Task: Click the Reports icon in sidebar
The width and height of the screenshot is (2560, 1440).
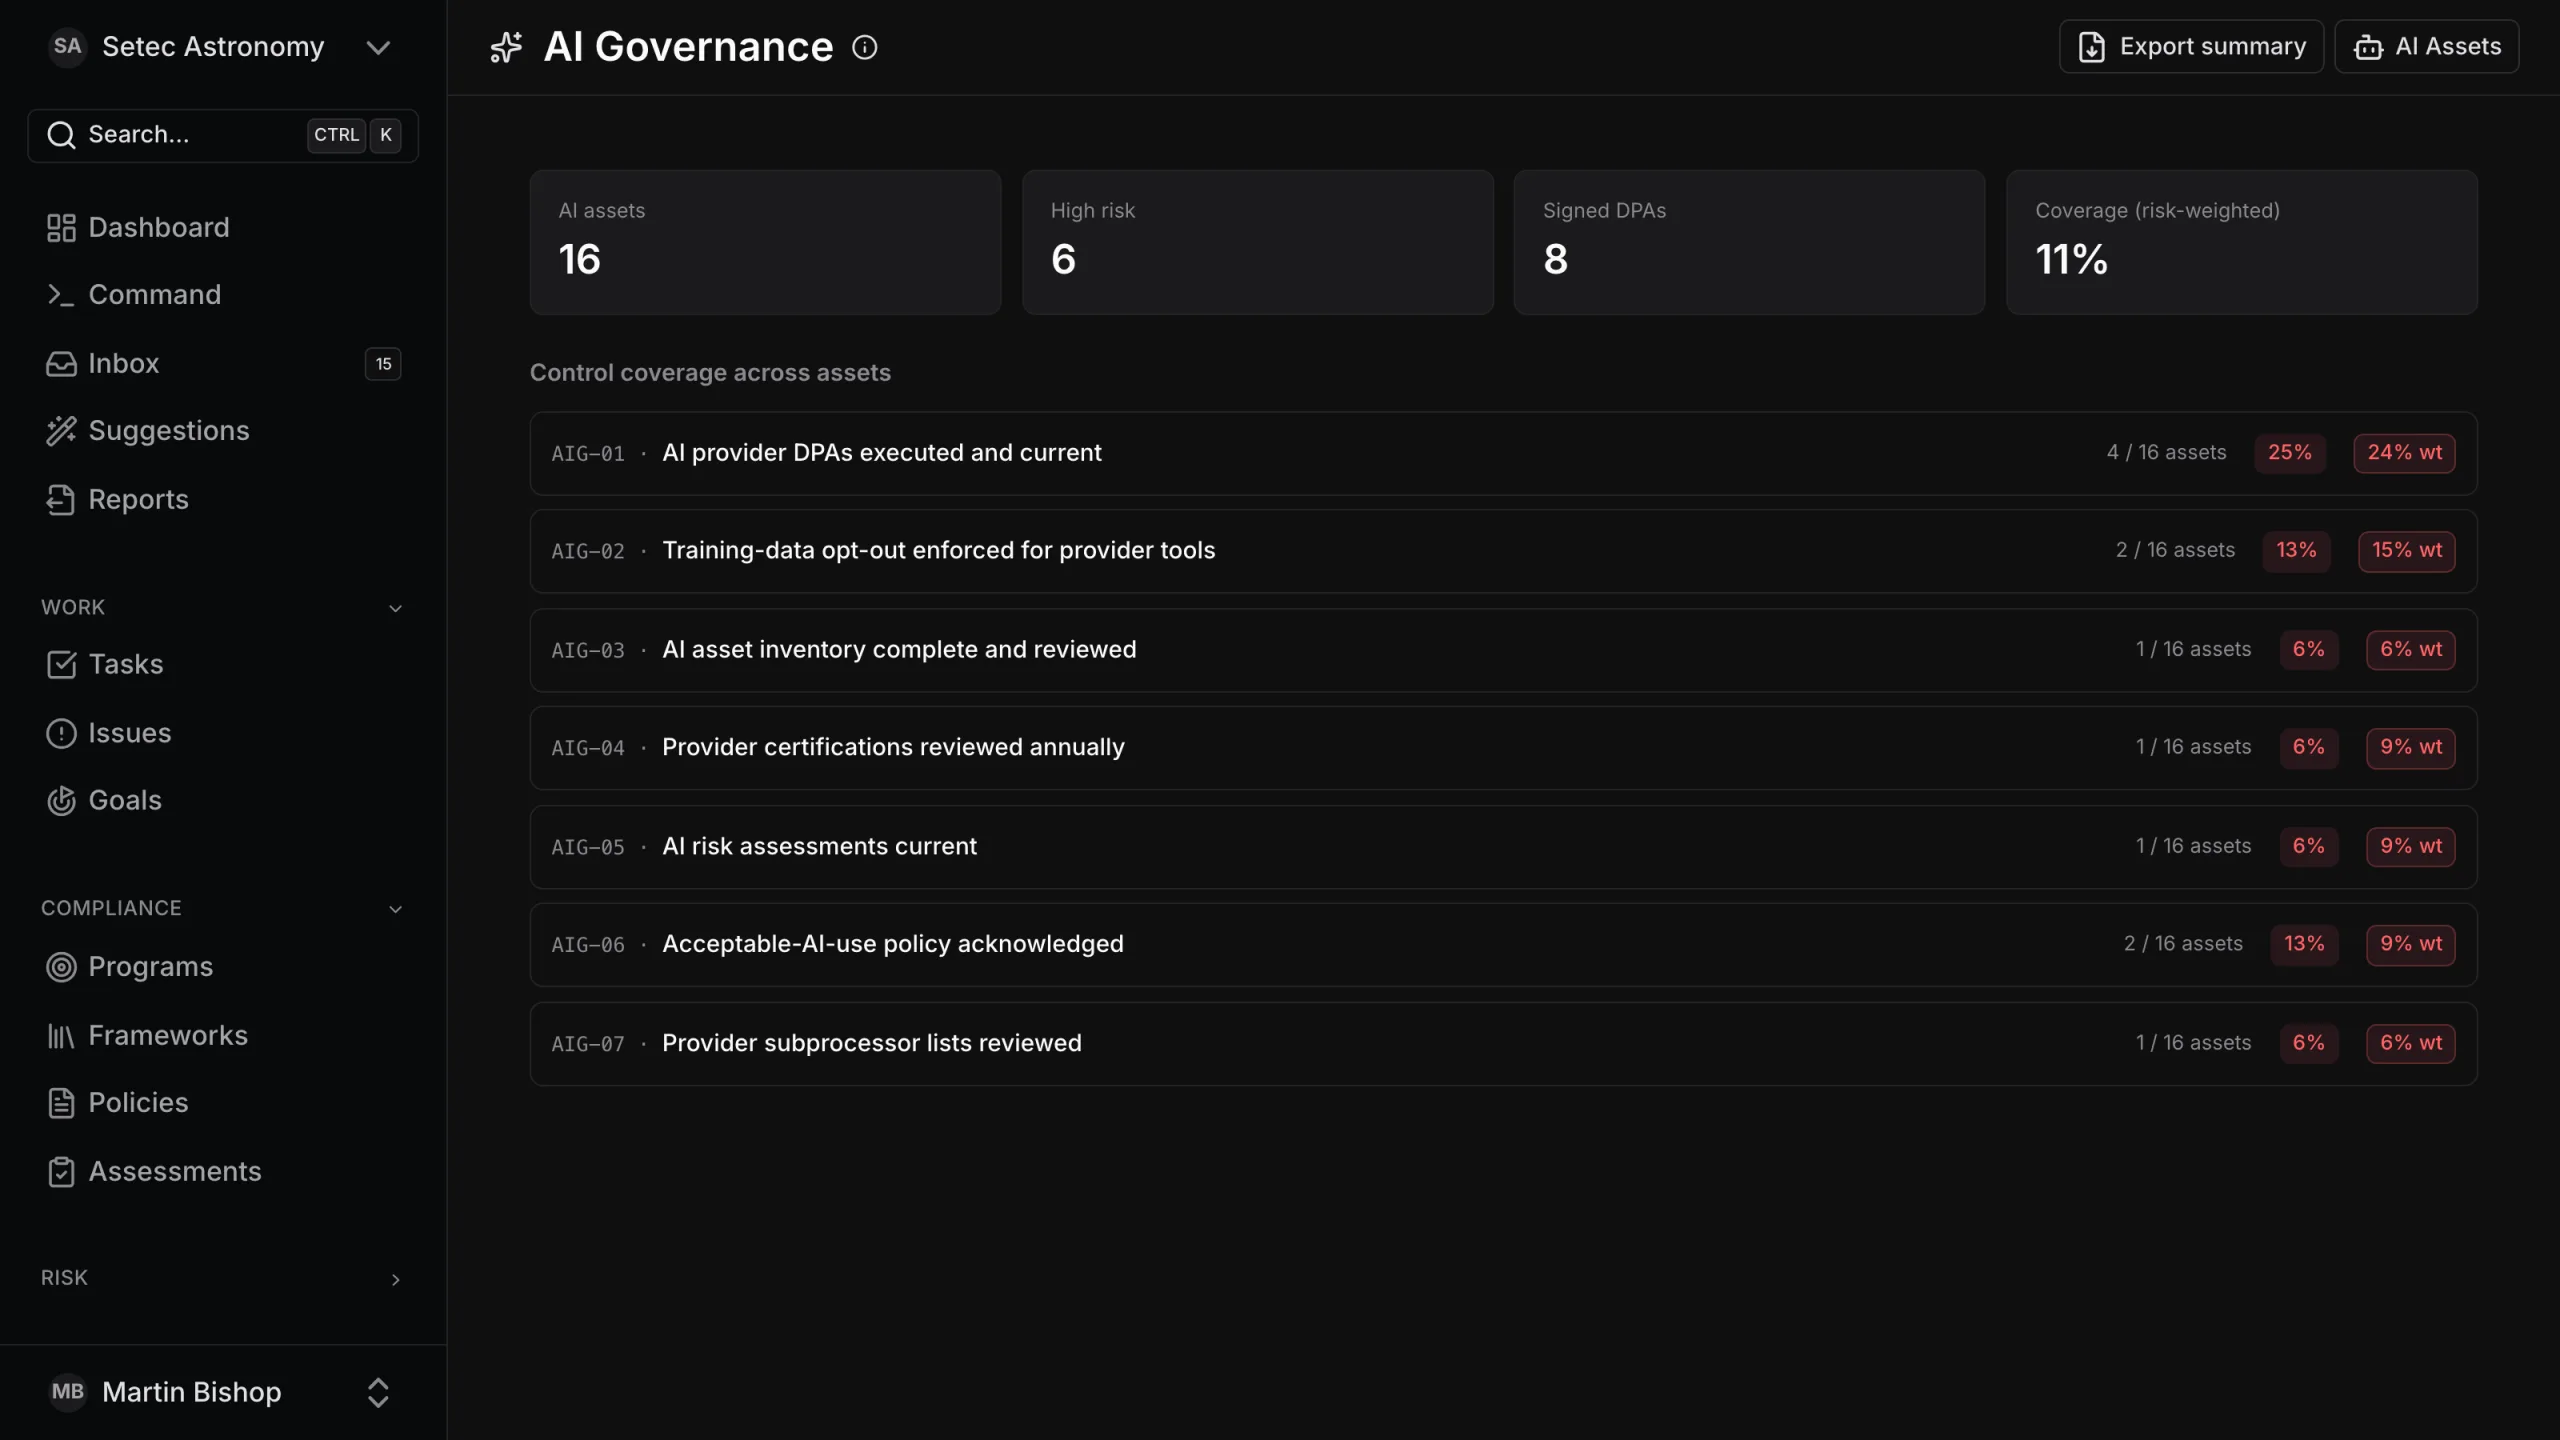Action: pyautogui.click(x=61, y=500)
